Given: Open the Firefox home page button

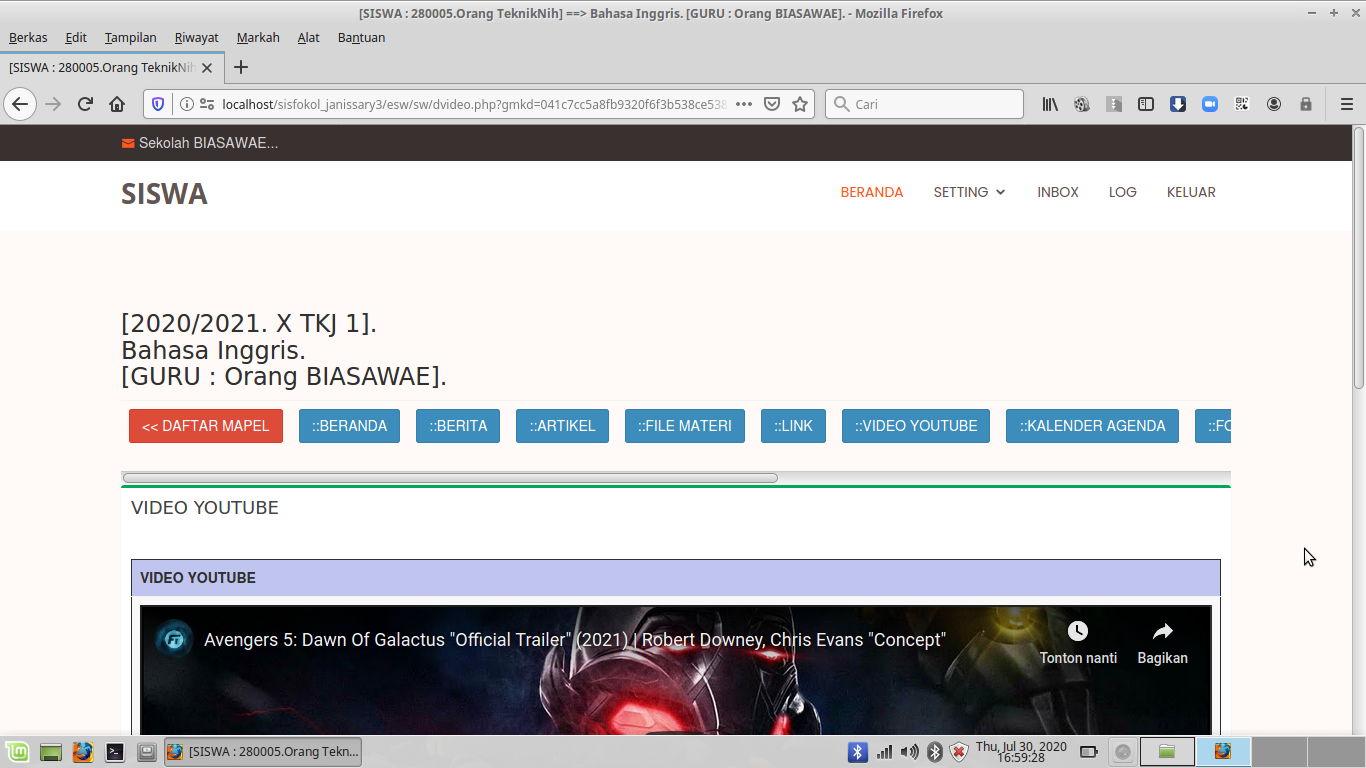Looking at the screenshot, I should click(117, 104).
